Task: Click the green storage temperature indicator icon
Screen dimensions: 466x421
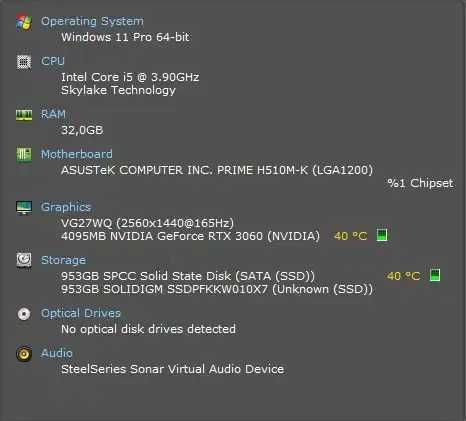Action: click(435, 275)
